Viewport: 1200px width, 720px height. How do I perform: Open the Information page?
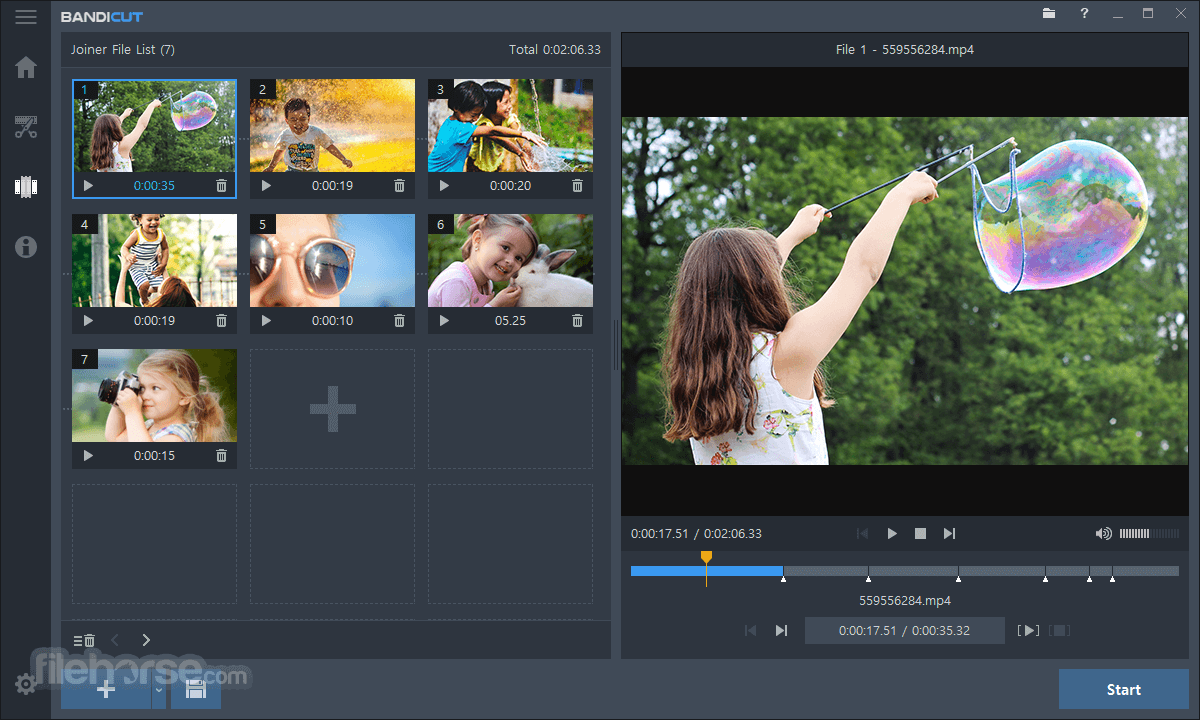click(26, 247)
